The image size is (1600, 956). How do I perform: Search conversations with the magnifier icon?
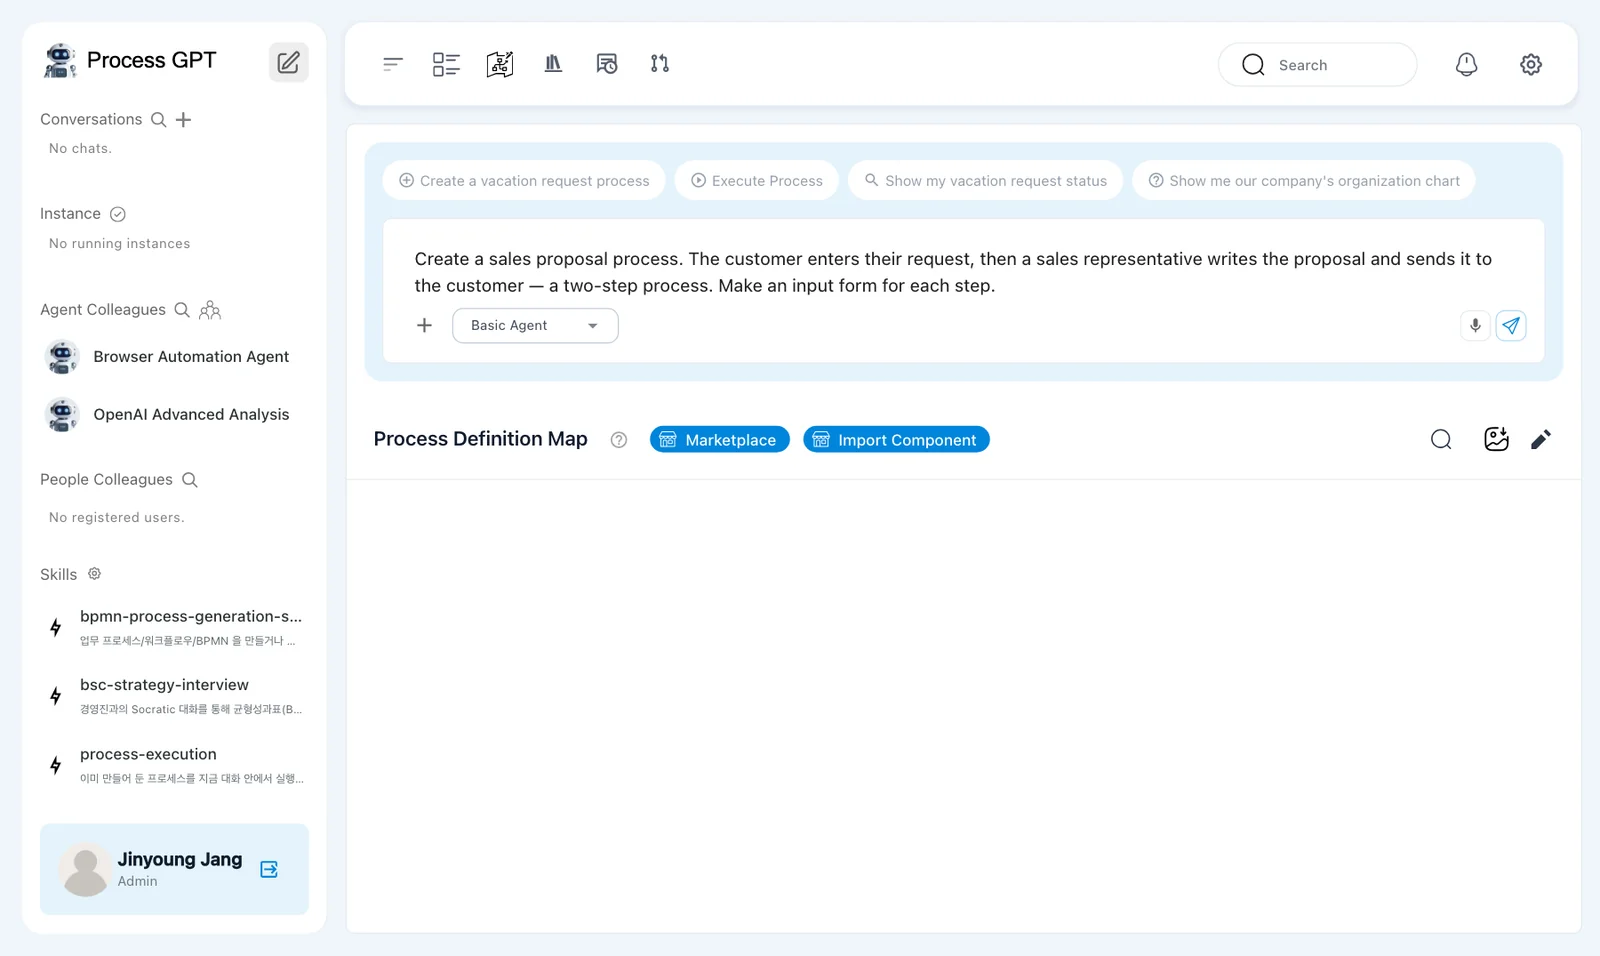click(158, 120)
